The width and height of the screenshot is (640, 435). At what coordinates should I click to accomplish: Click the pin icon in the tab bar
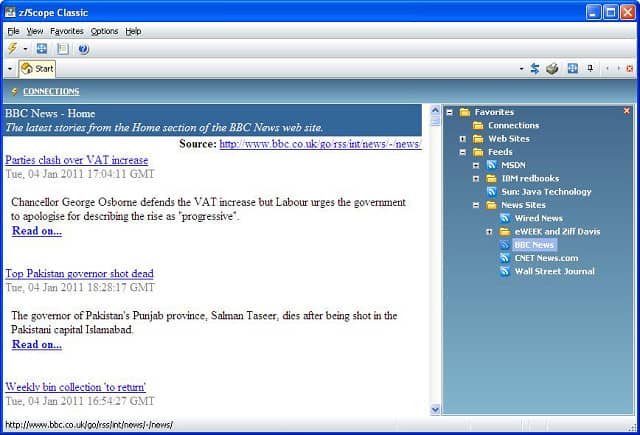(x=590, y=69)
